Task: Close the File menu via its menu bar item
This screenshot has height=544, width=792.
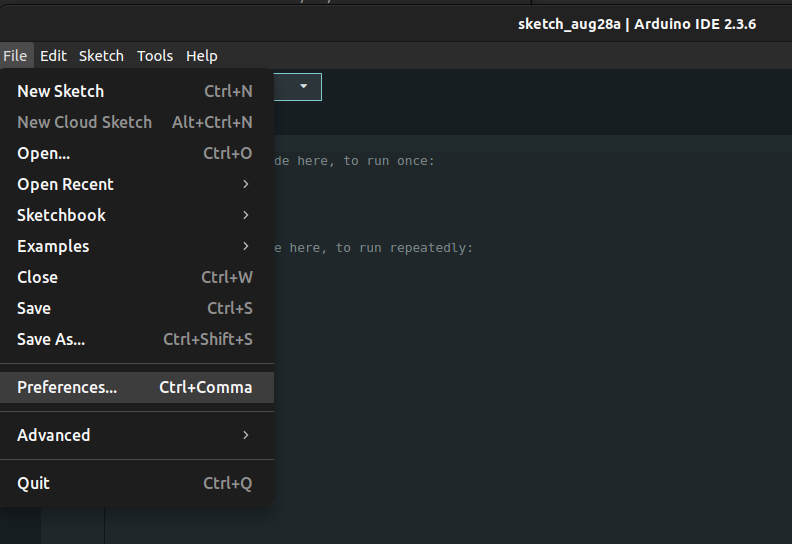Action: [x=15, y=56]
